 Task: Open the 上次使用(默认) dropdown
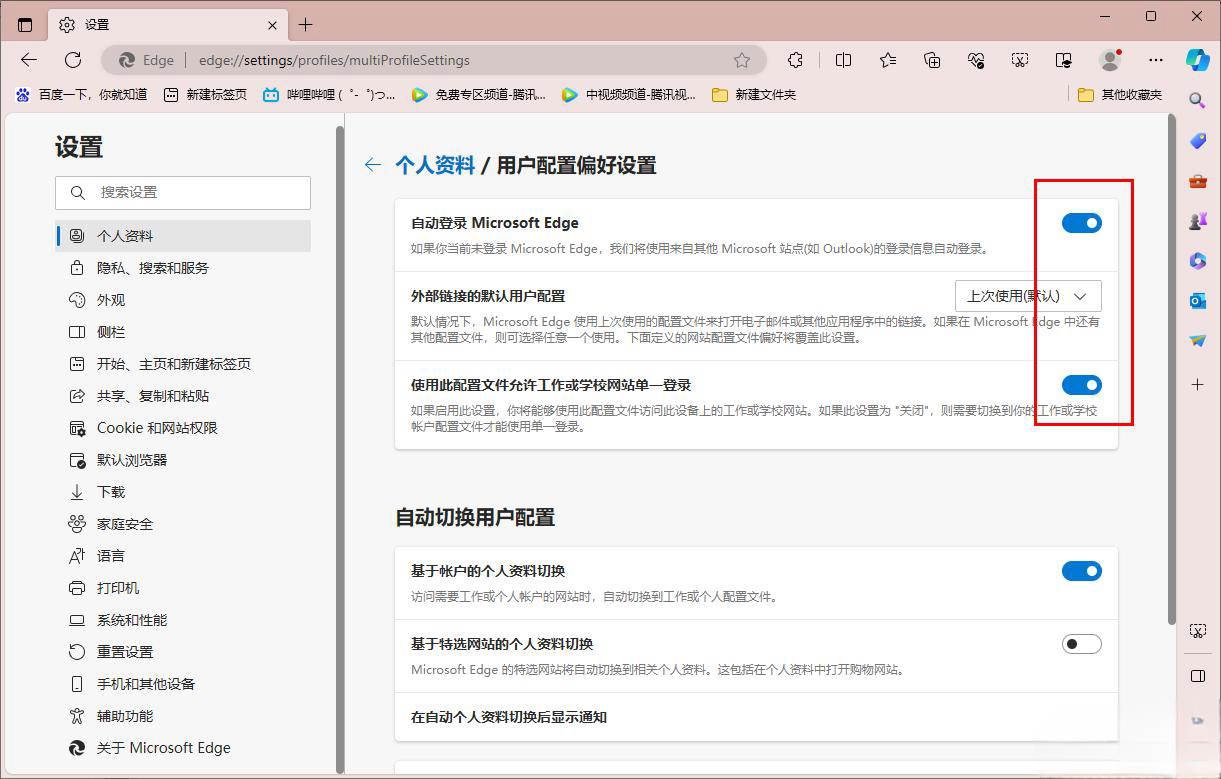point(1028,296)
